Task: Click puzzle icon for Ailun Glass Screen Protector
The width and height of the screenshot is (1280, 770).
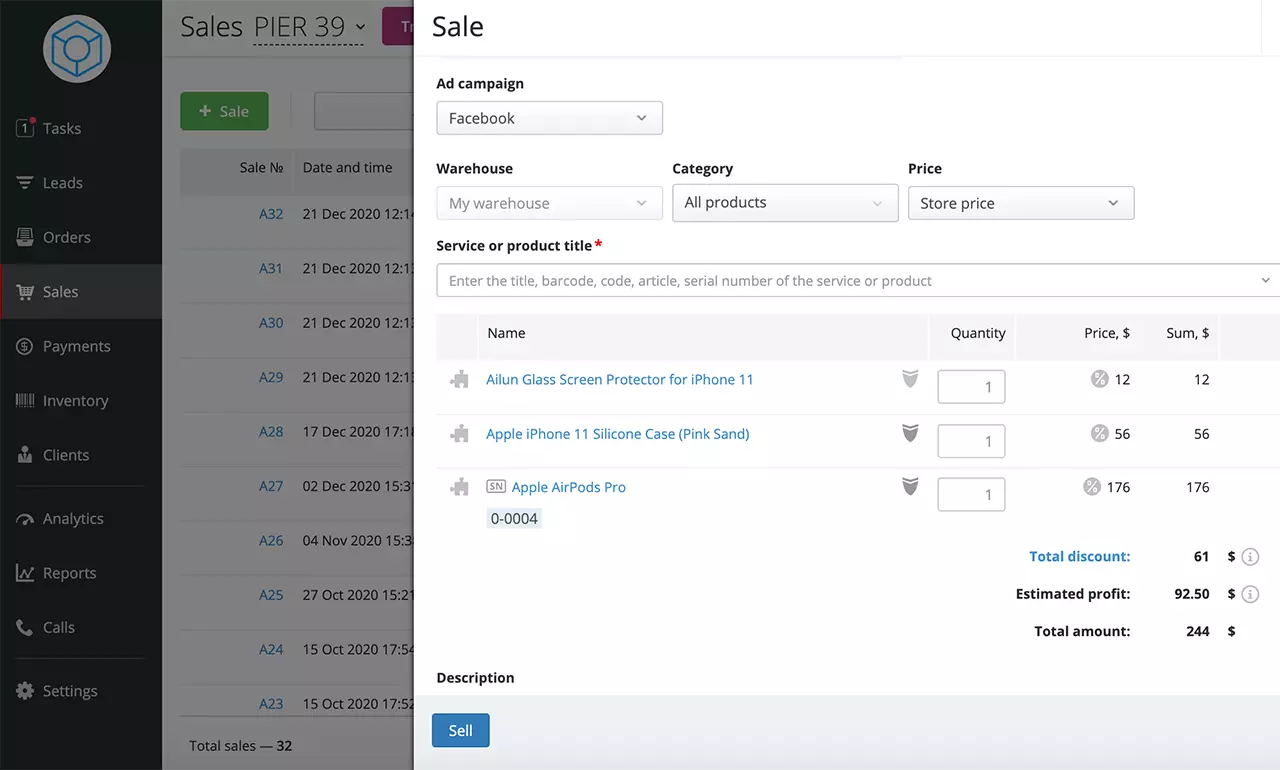Action: click(460, 380)
